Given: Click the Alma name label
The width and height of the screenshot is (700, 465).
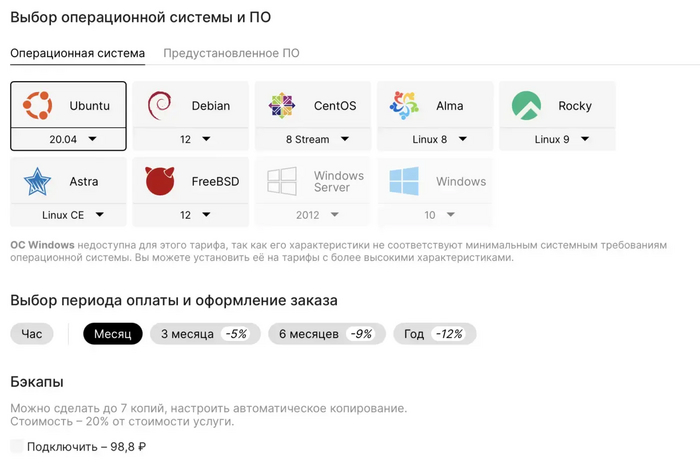Looking at the screenshot, I should tap(450, 106).
